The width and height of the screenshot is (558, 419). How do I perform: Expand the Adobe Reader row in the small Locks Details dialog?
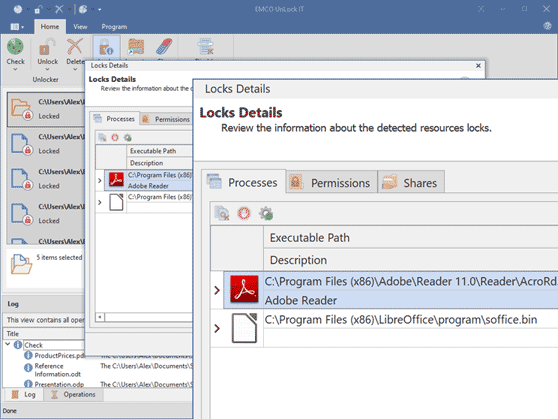[100, 180]
